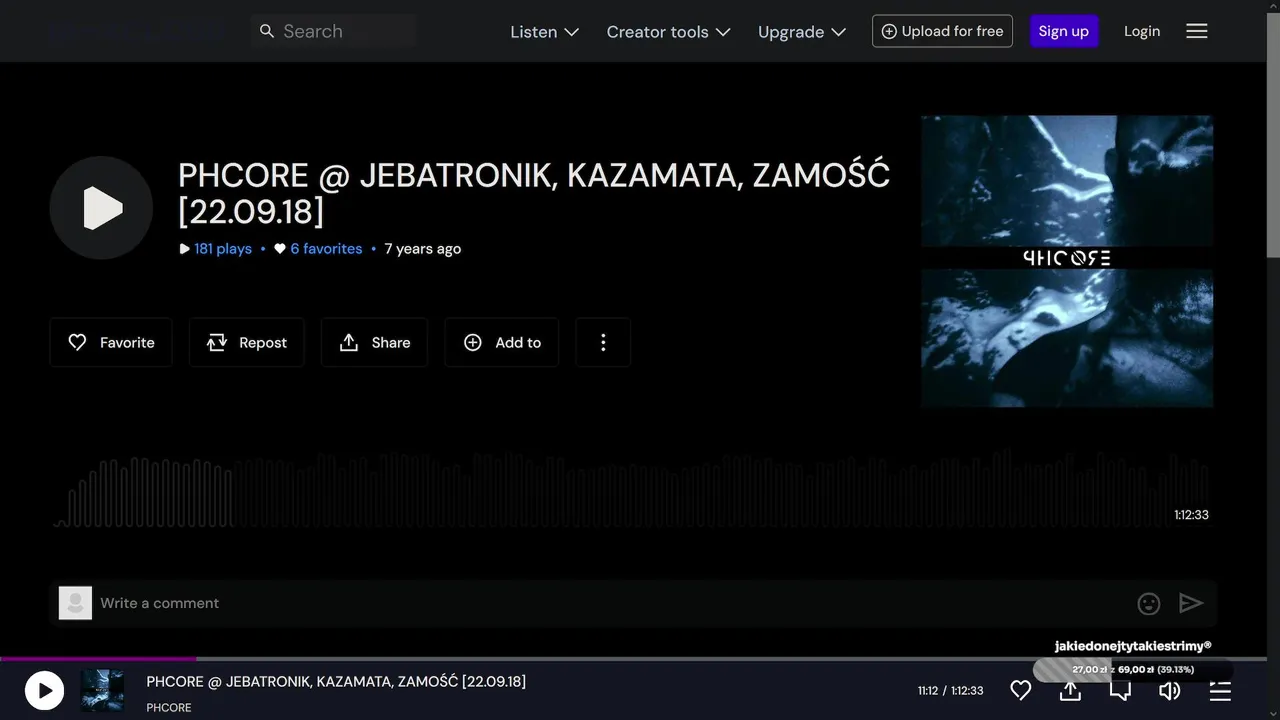
Task: Expand the Upgrade dropdown menu
Action: click(803, 31)
